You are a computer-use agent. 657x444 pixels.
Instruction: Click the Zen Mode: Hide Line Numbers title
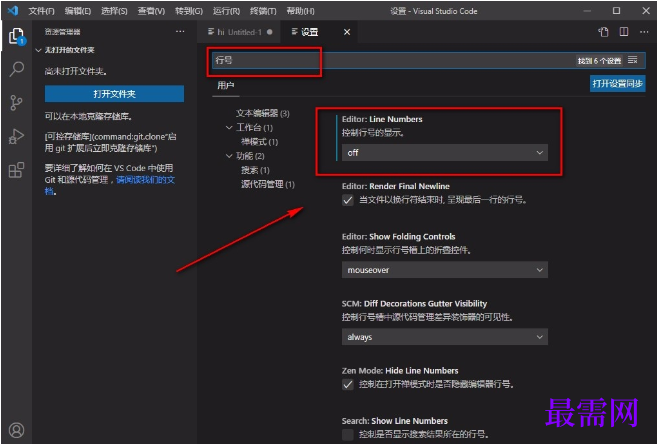400,371
